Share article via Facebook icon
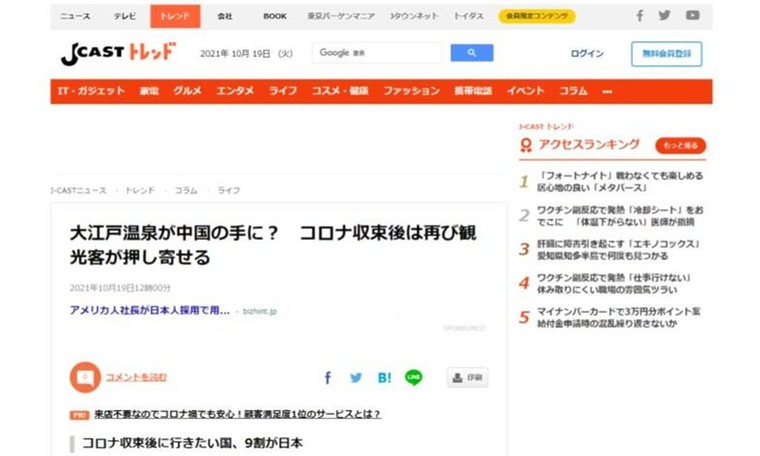 pos(328,378)
